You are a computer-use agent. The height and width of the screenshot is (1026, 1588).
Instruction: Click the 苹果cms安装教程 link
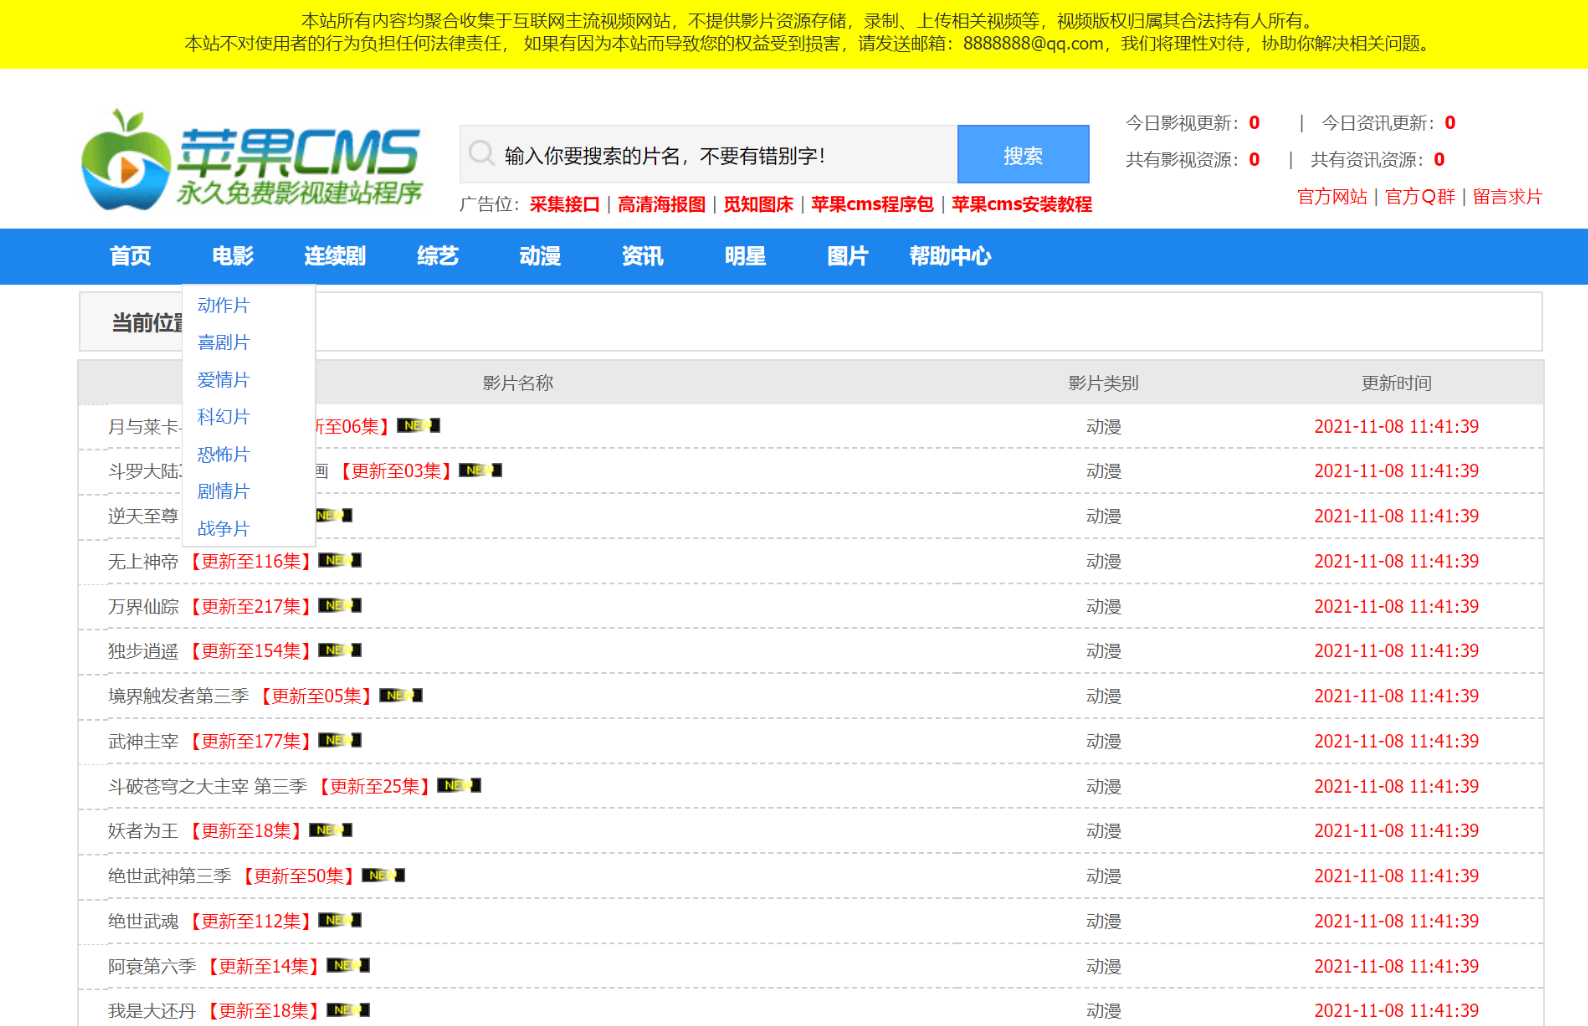click(1021, 205)
